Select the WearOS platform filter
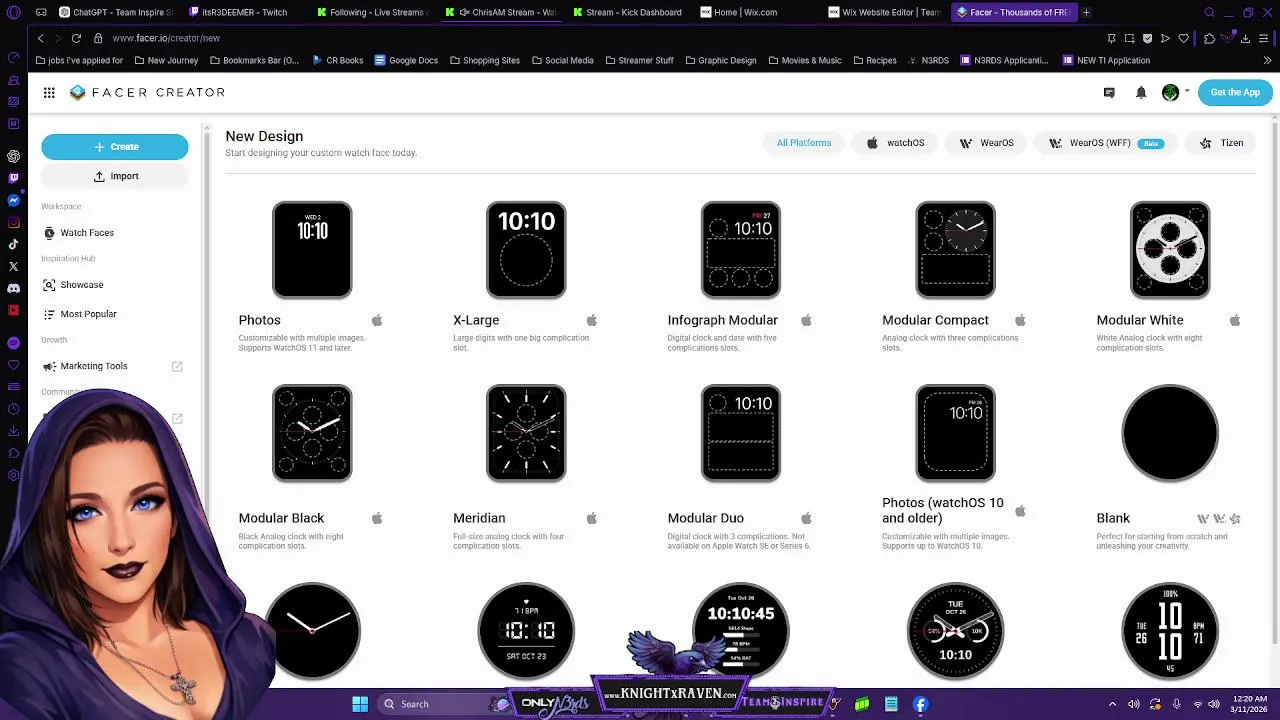Viewport: 1280px width, 720px height. pos(987,143)
